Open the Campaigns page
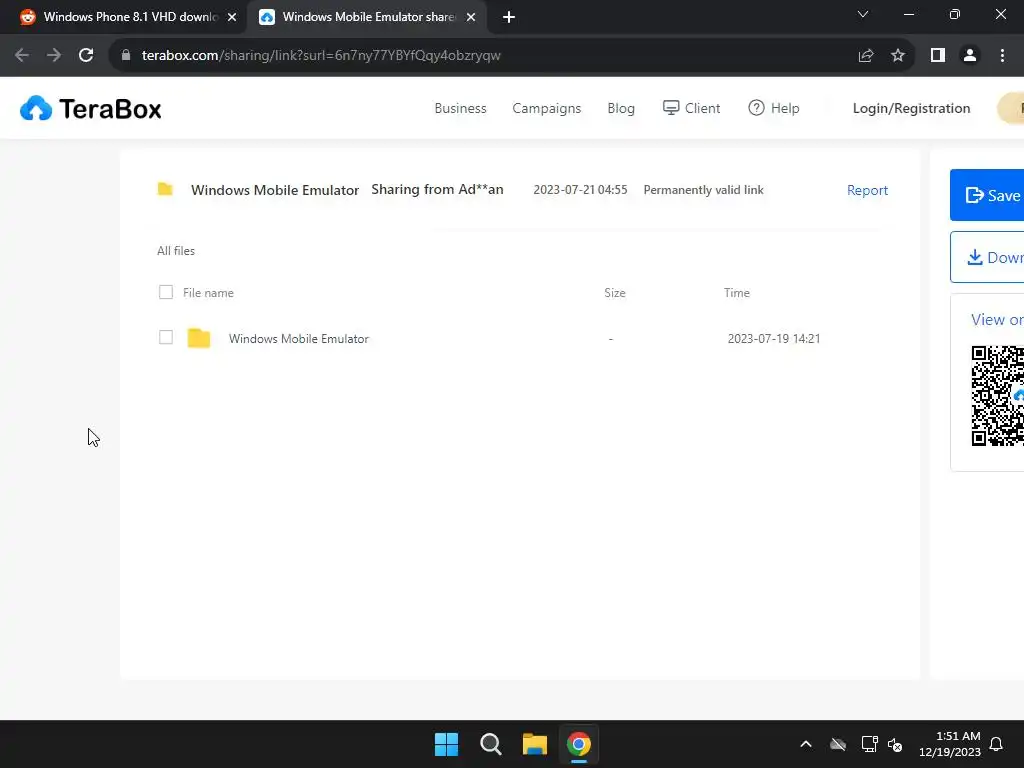 [x=547, y=108]
